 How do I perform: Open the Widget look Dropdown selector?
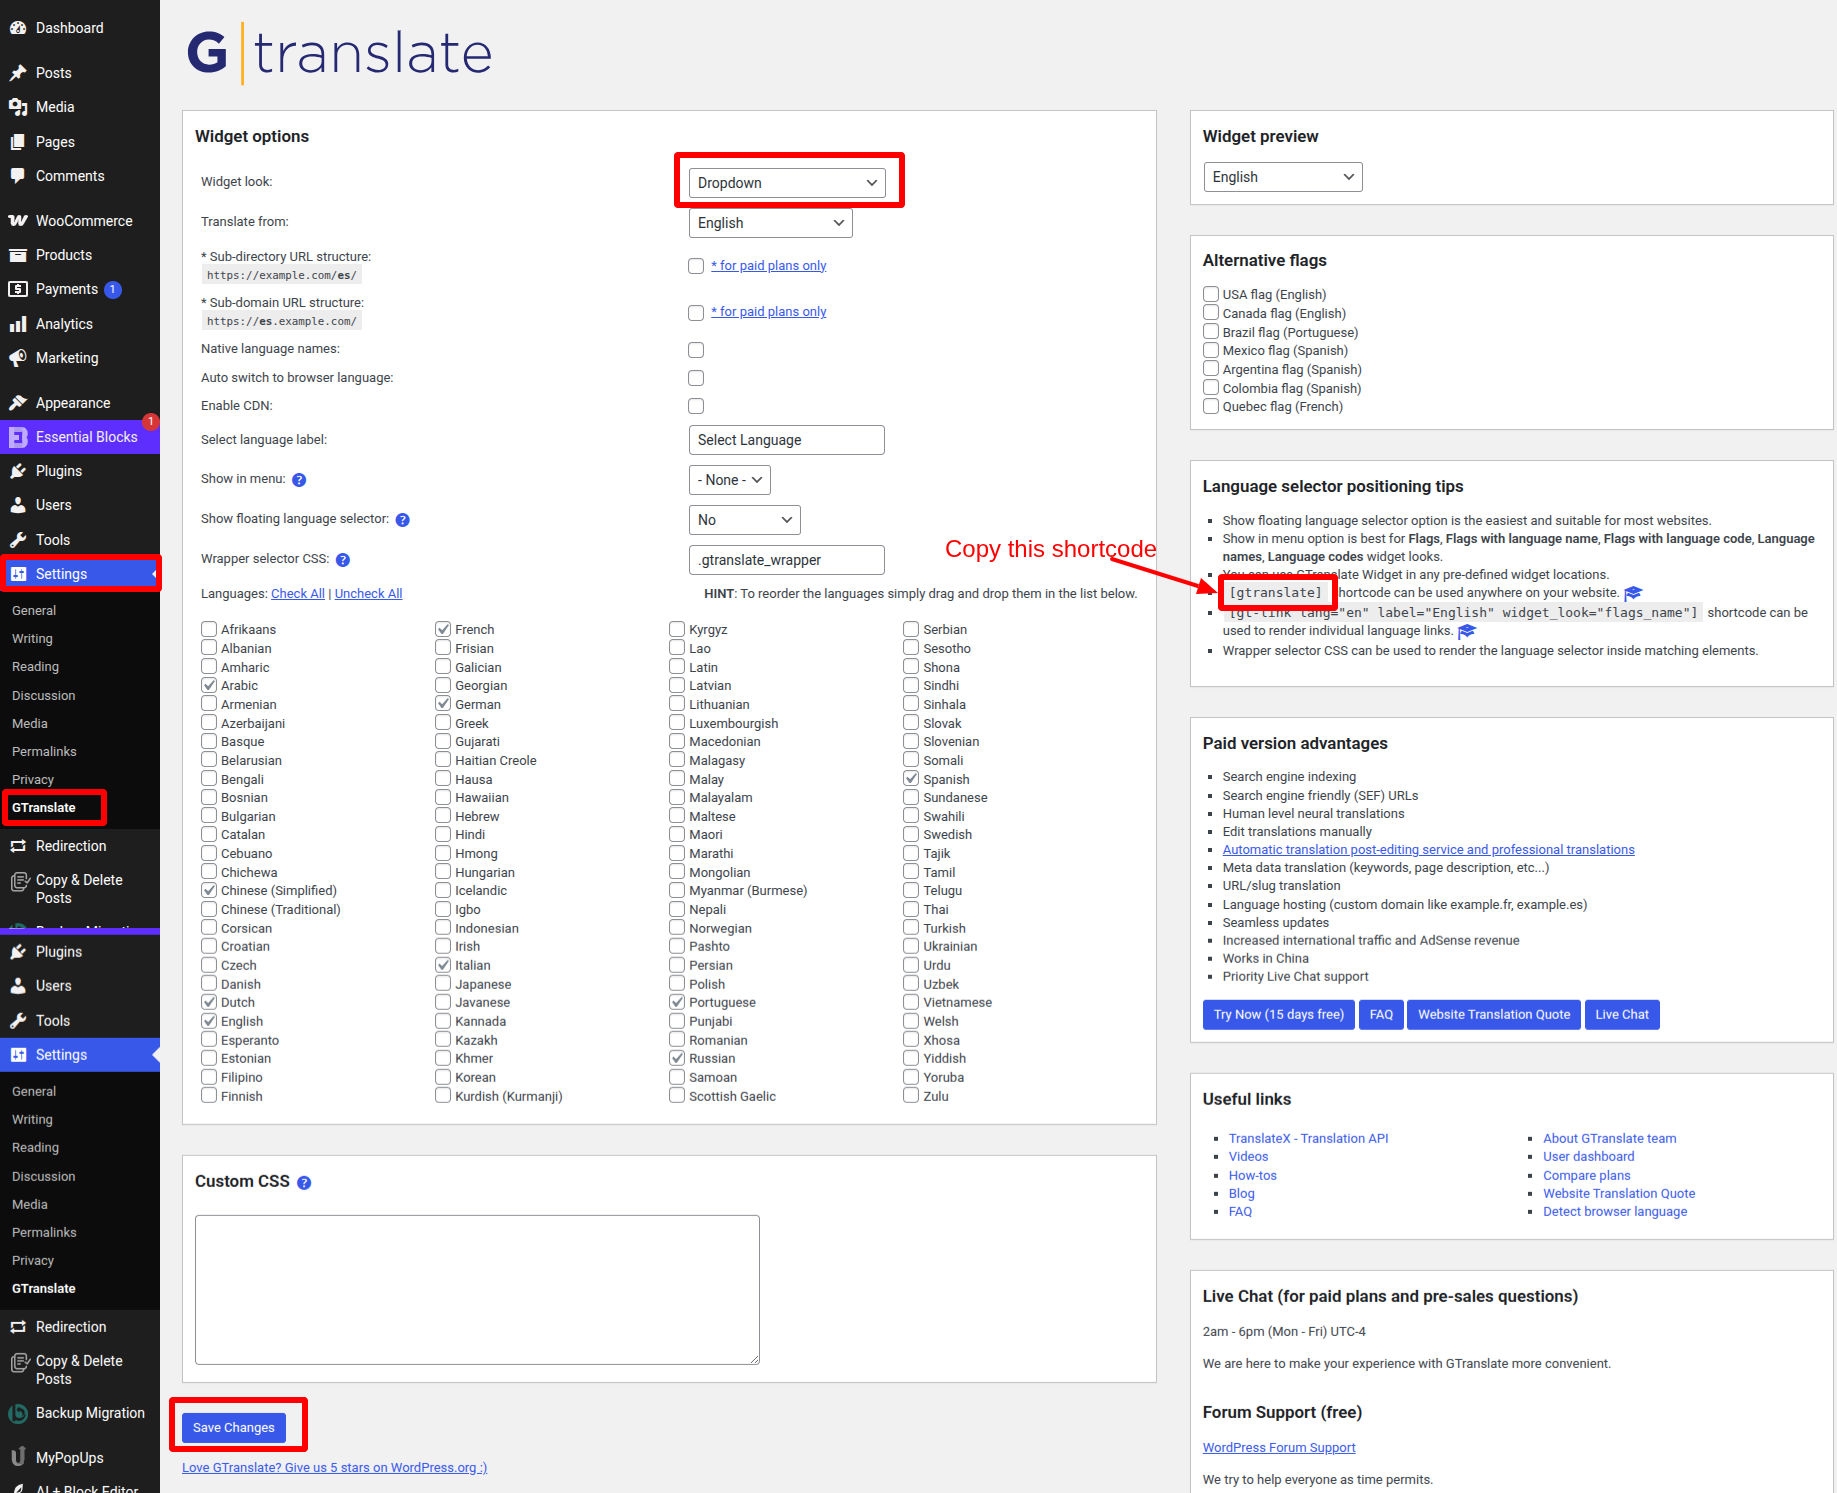point(787,183)
